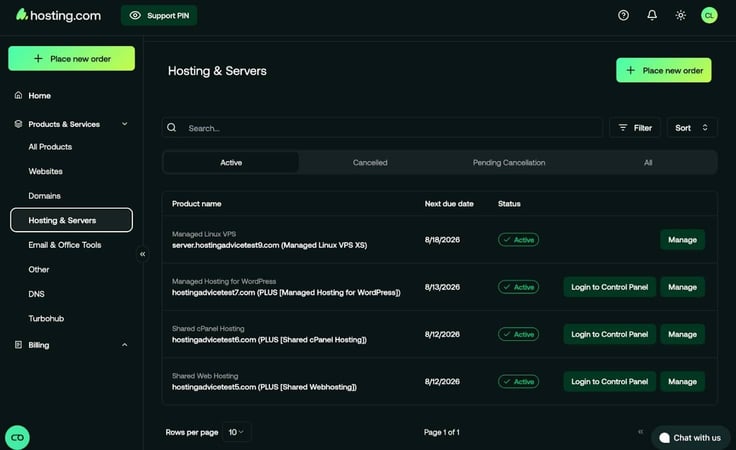Open Websites in sidebar

point(46,171)
